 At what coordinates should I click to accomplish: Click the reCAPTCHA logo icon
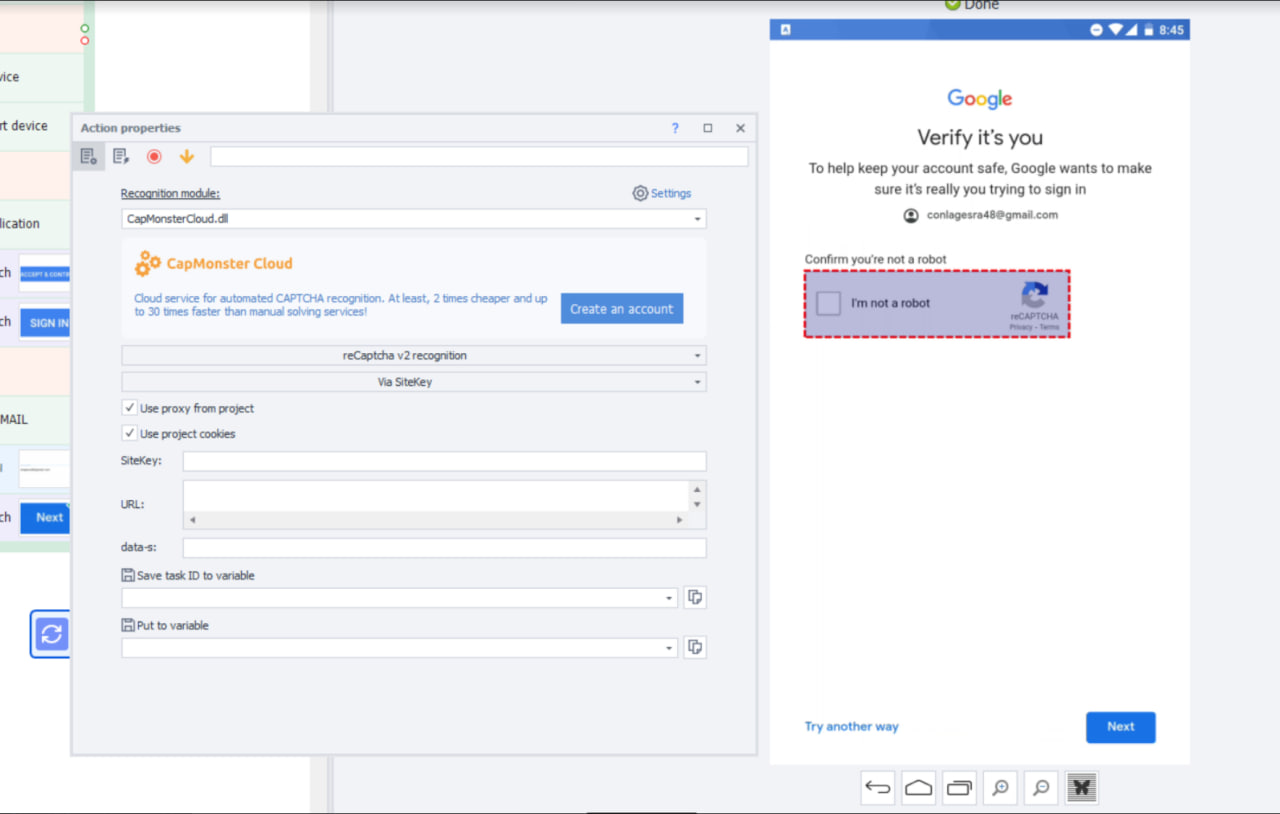(1034, 295)
